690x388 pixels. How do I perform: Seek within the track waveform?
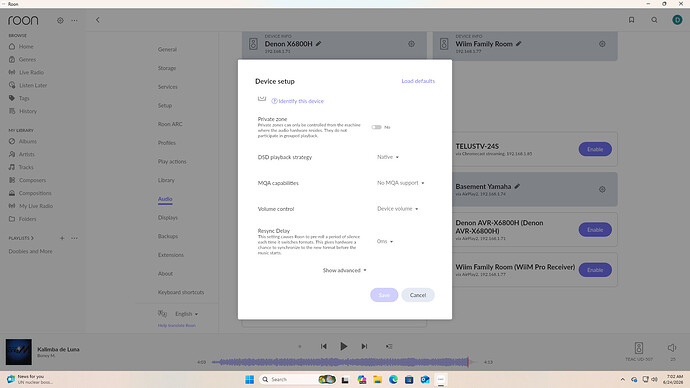point(344,362)
